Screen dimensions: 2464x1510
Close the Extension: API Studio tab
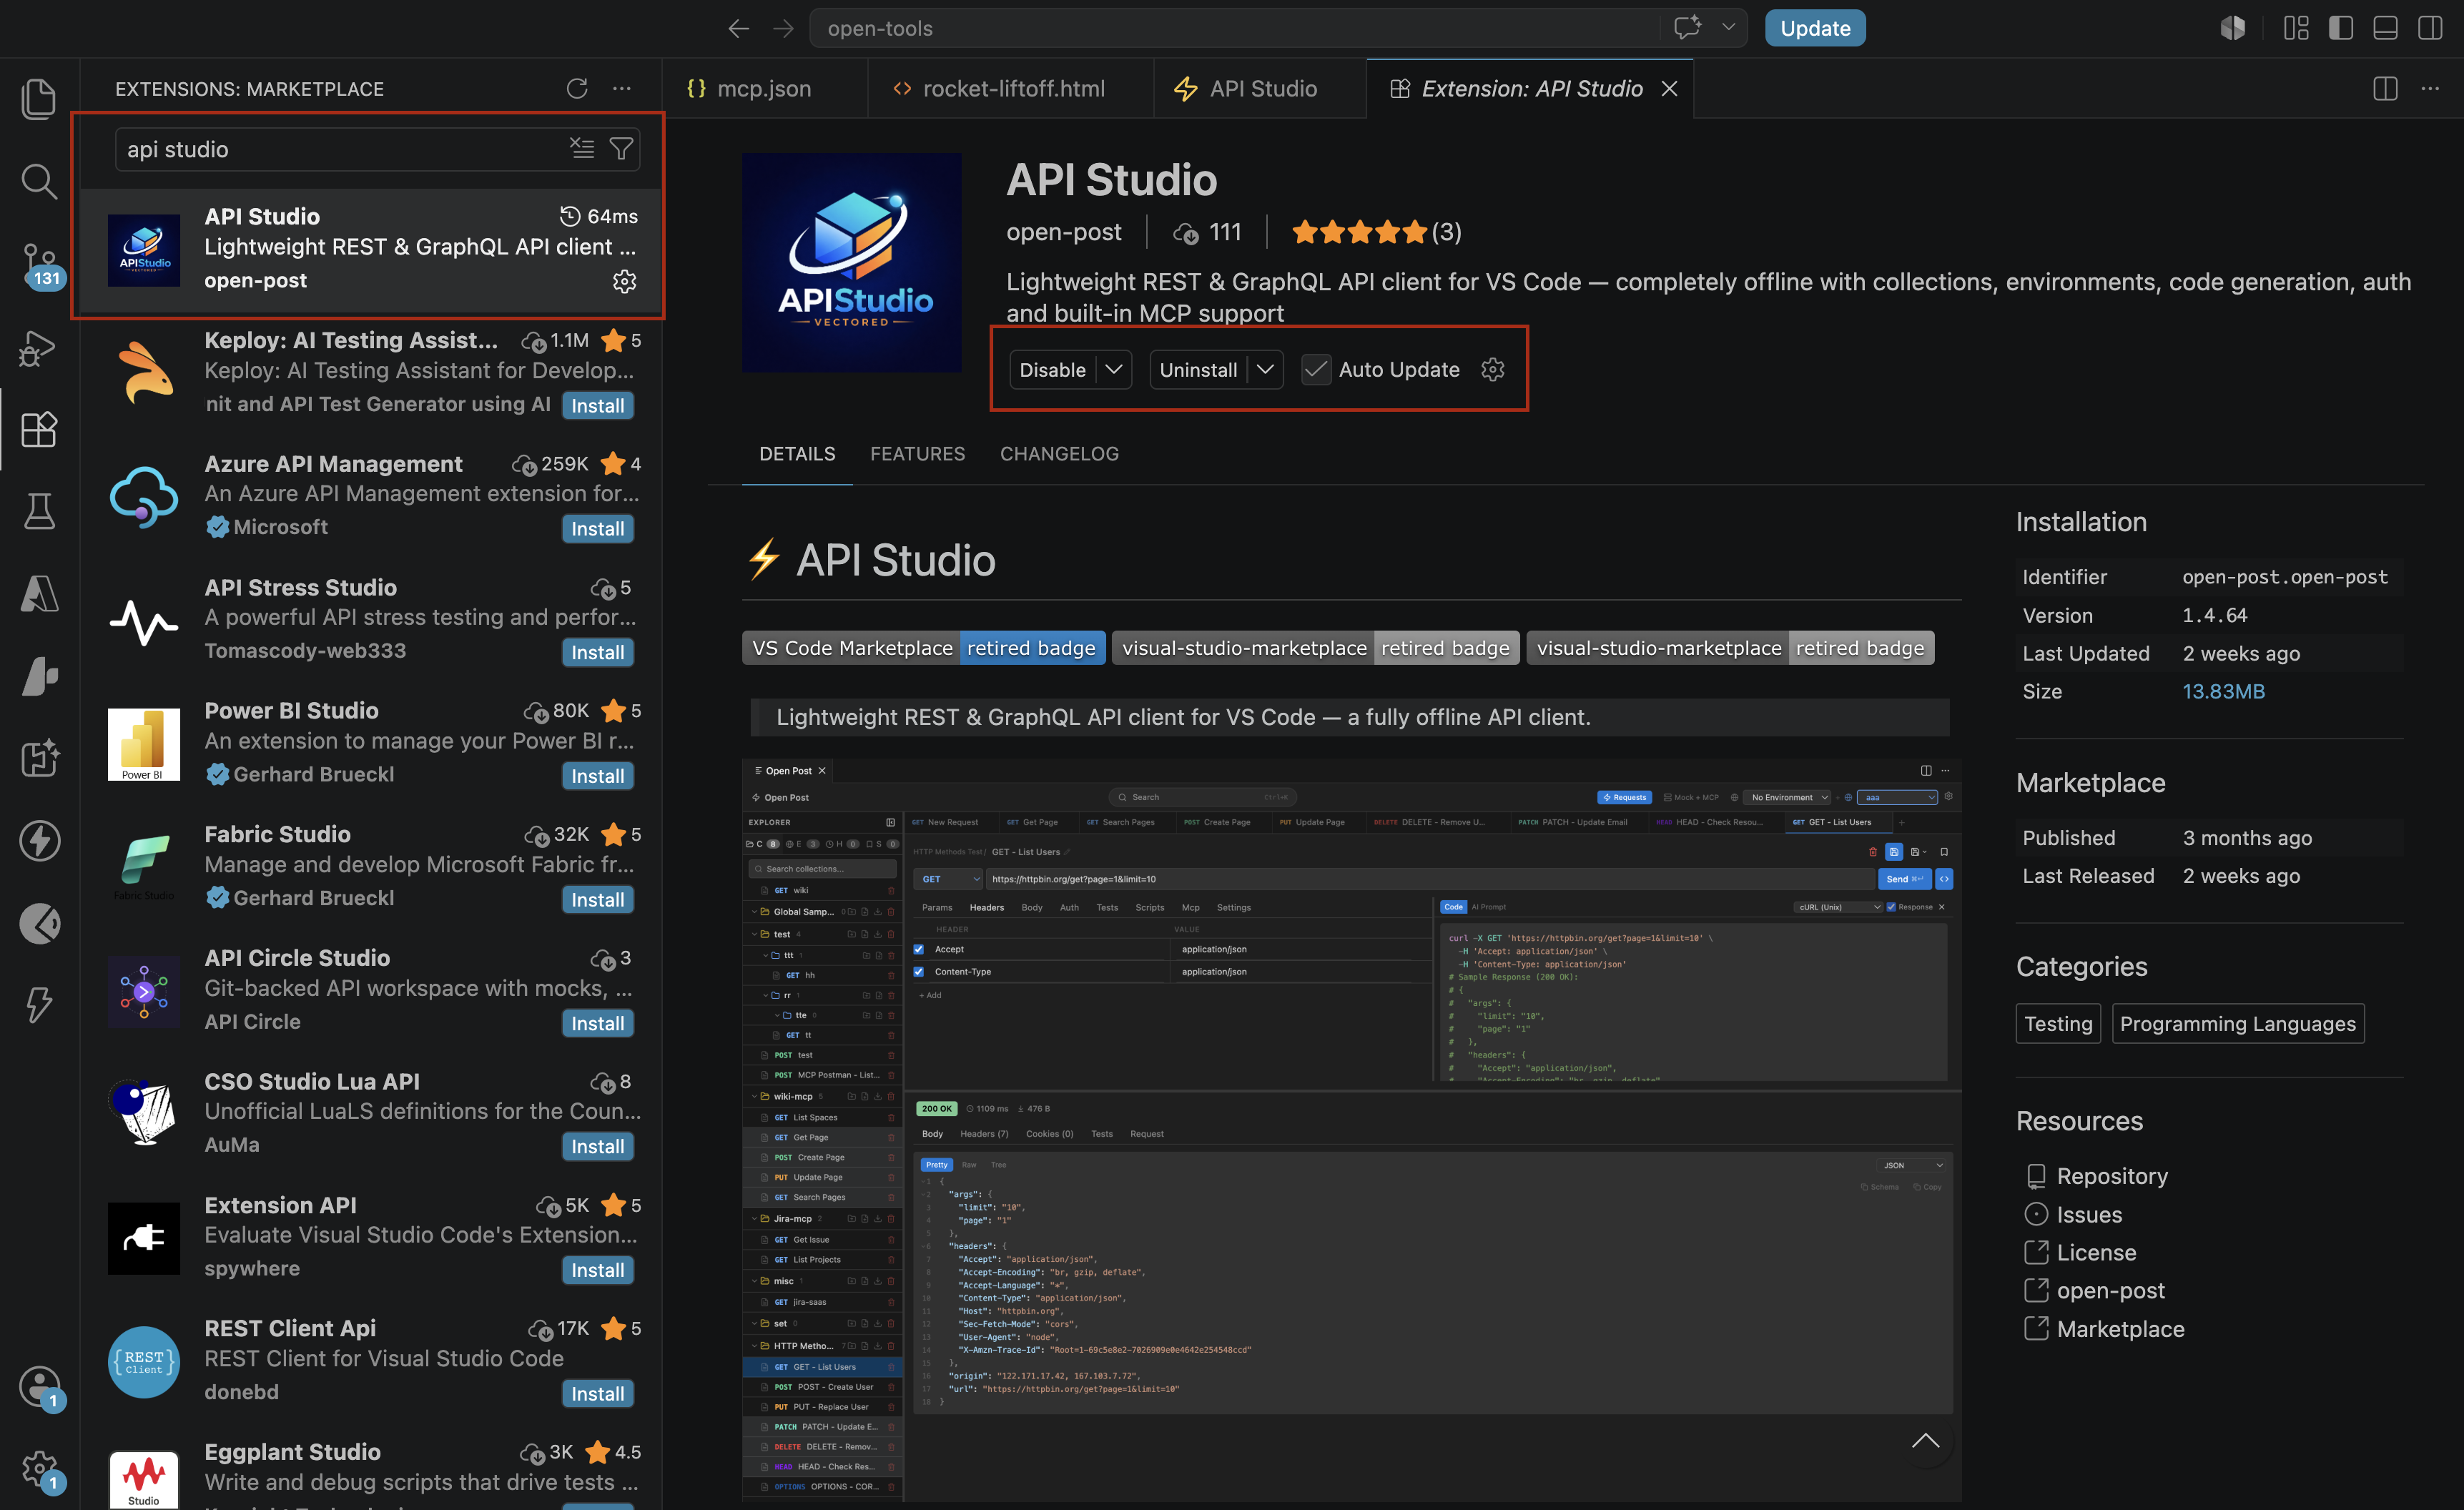(1669, 88)
